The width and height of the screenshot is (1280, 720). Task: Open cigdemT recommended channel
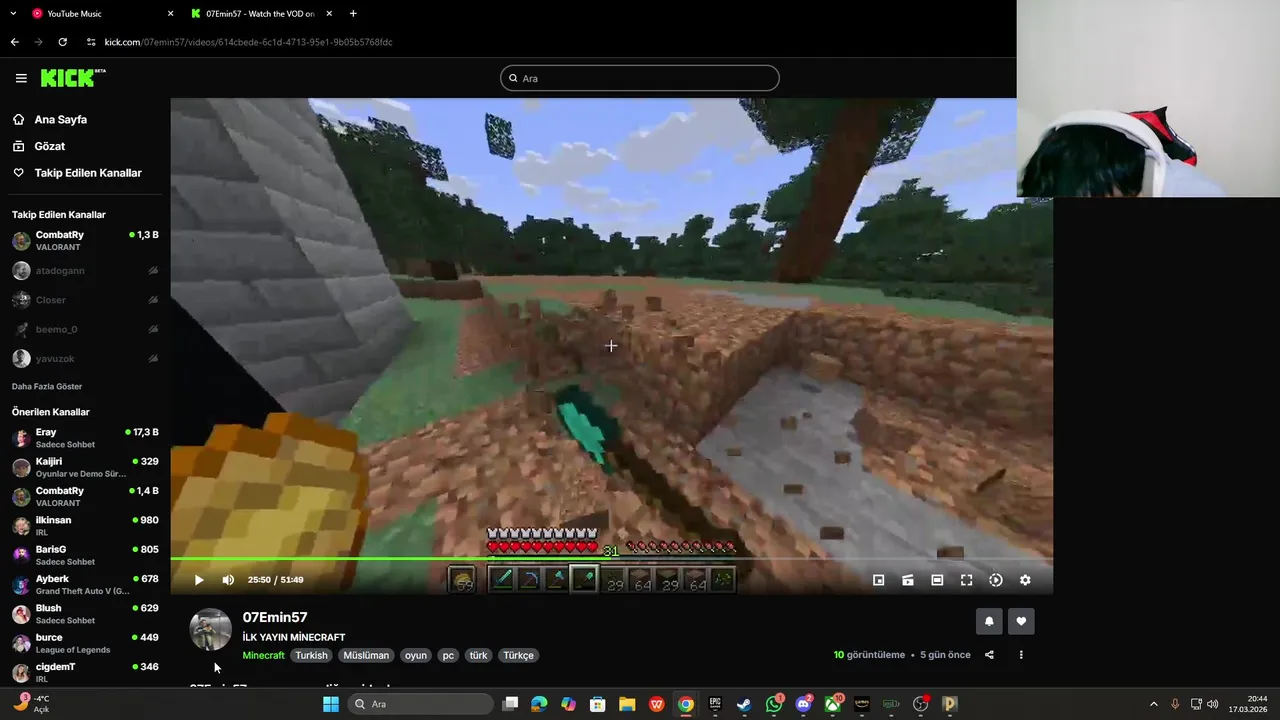85,672
